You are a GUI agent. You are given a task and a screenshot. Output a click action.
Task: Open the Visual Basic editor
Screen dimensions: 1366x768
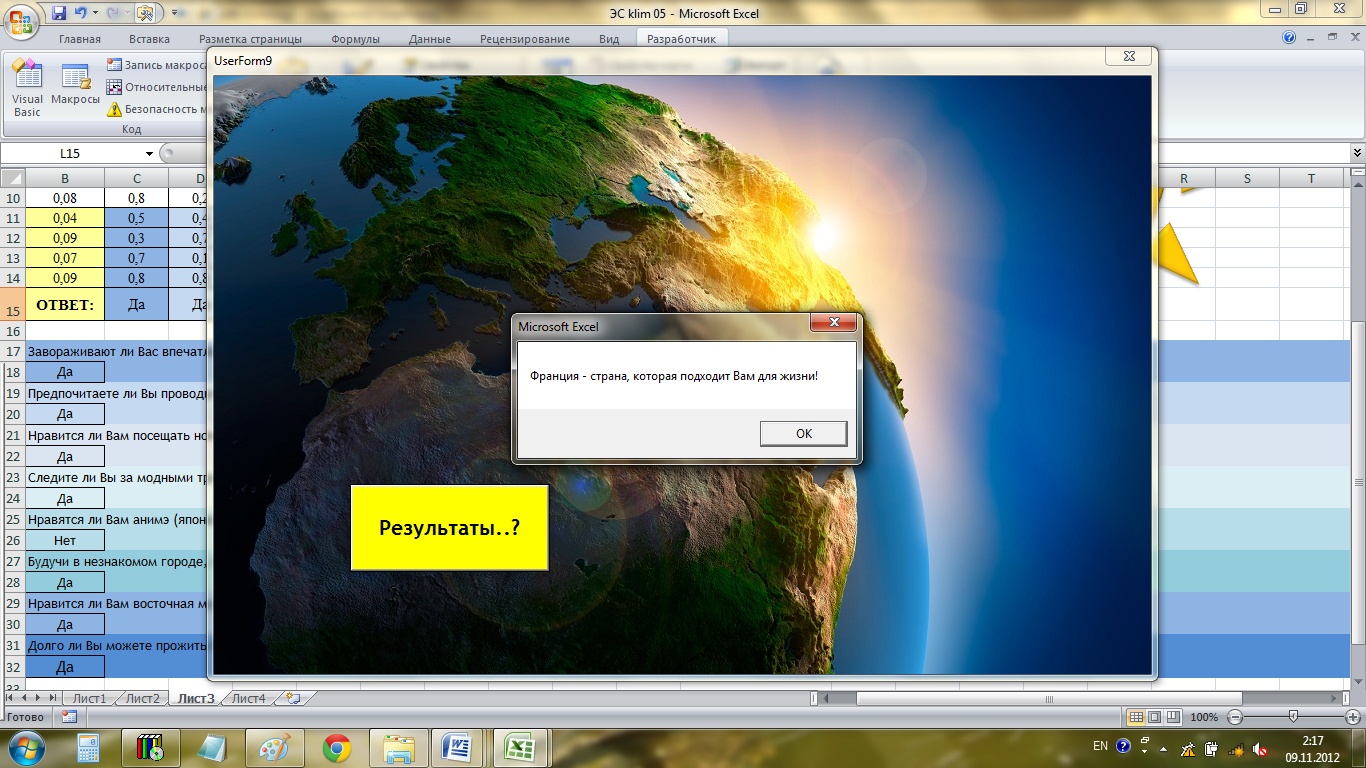27,88
